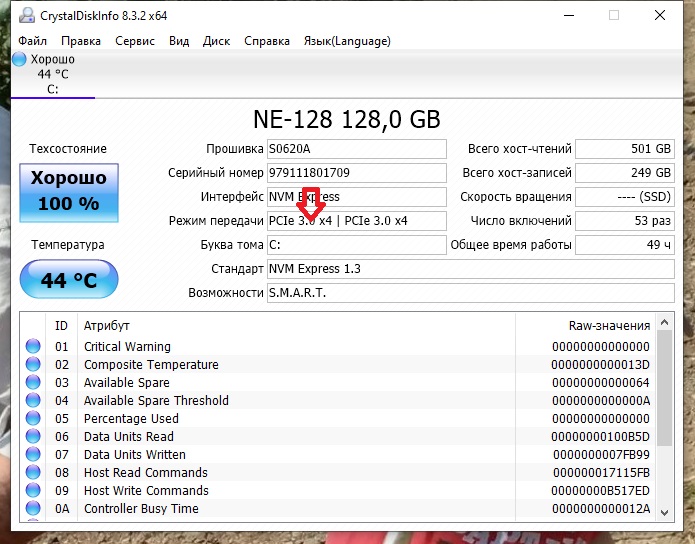
Task: Click the status orb next to Percentage Used
Action: coord(33,419)
